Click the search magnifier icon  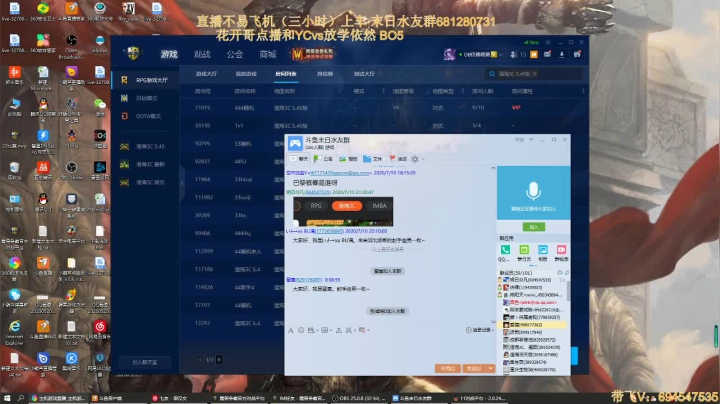[492, 73]
